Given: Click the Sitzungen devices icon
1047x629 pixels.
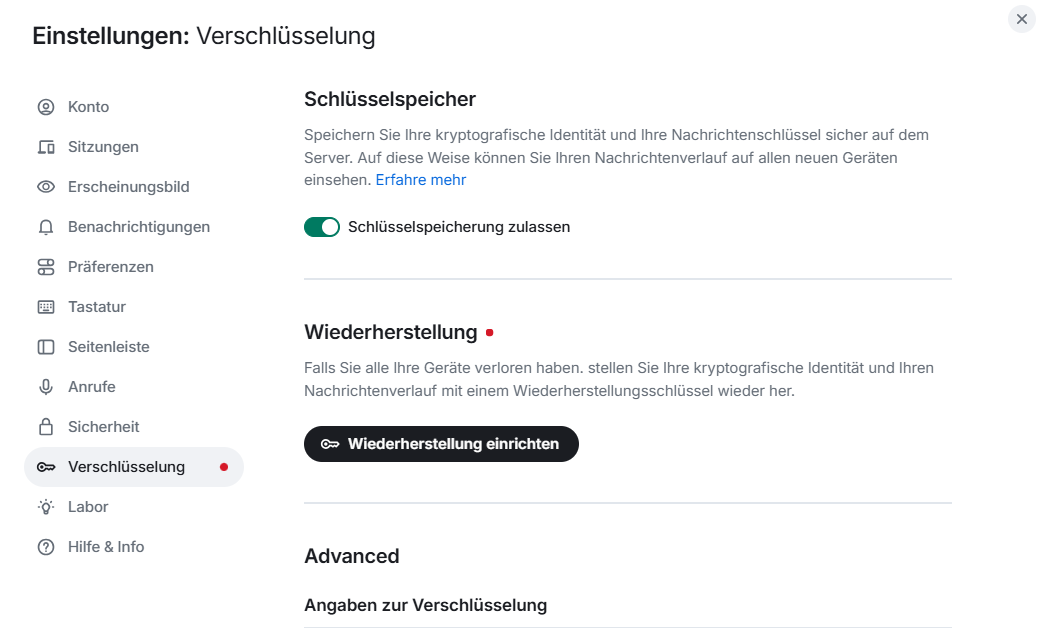Looking at the screenshot, I should [x=45, y=146].
